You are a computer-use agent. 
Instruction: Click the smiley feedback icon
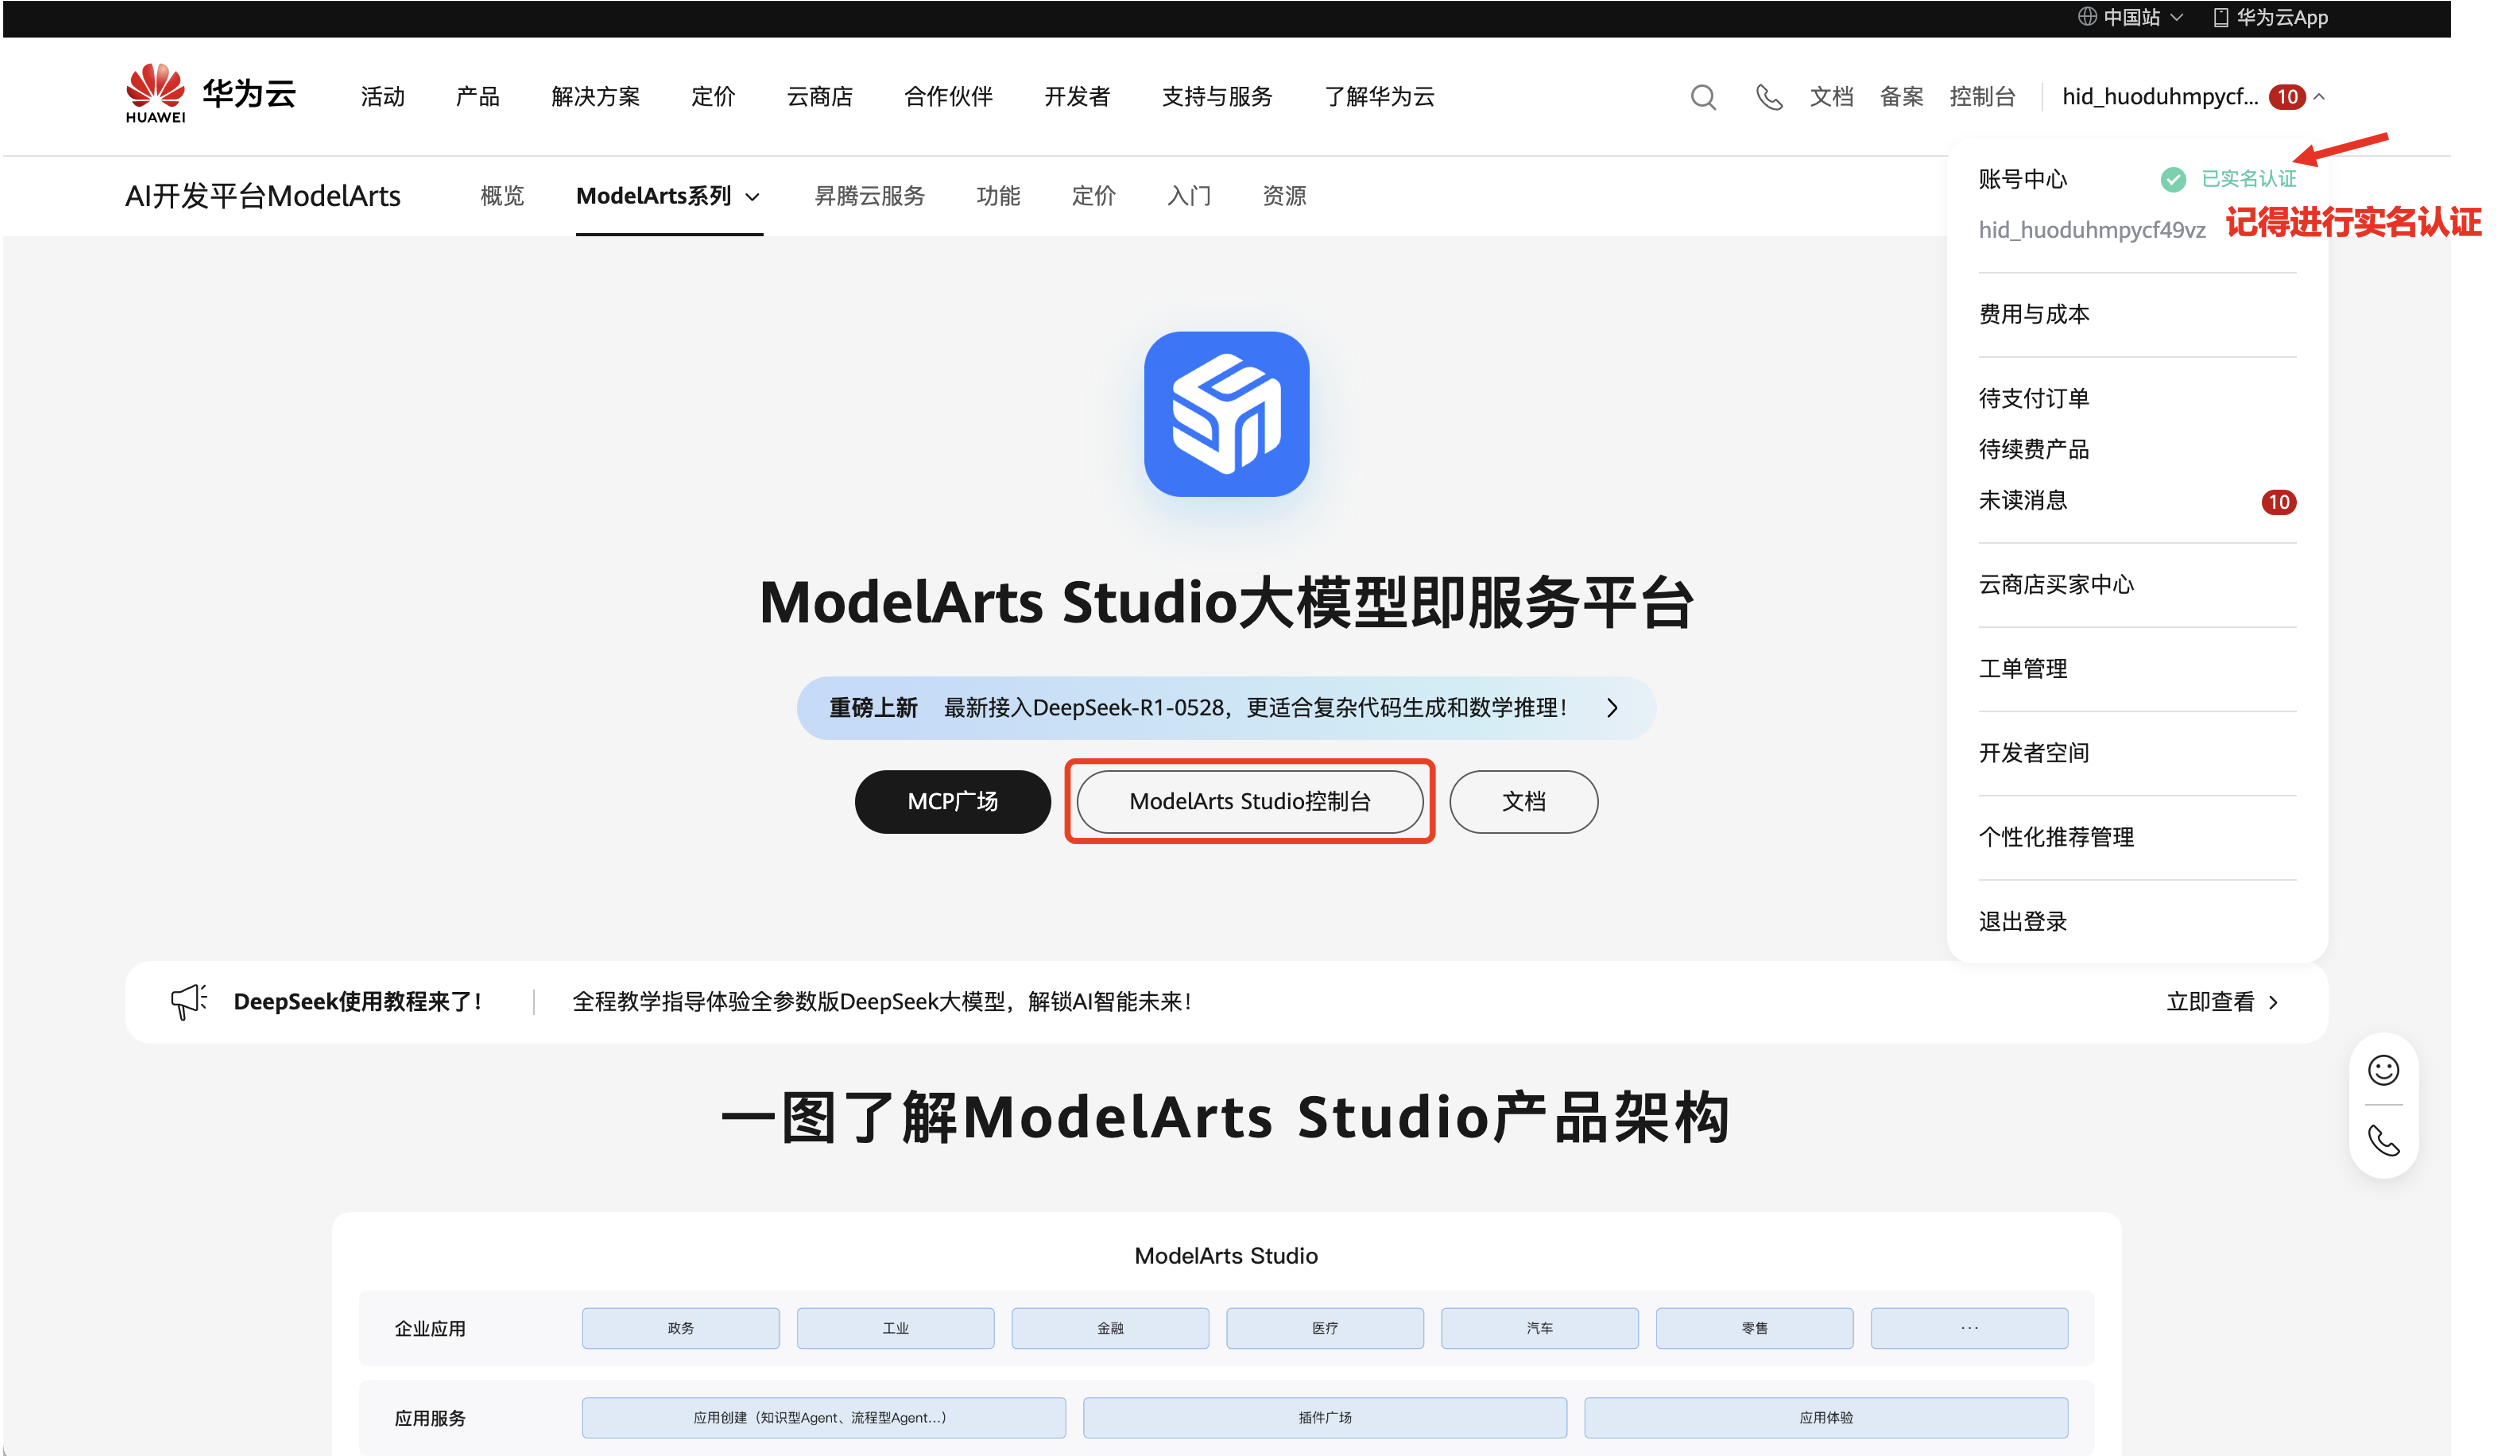click(x=2383, y=1070)
